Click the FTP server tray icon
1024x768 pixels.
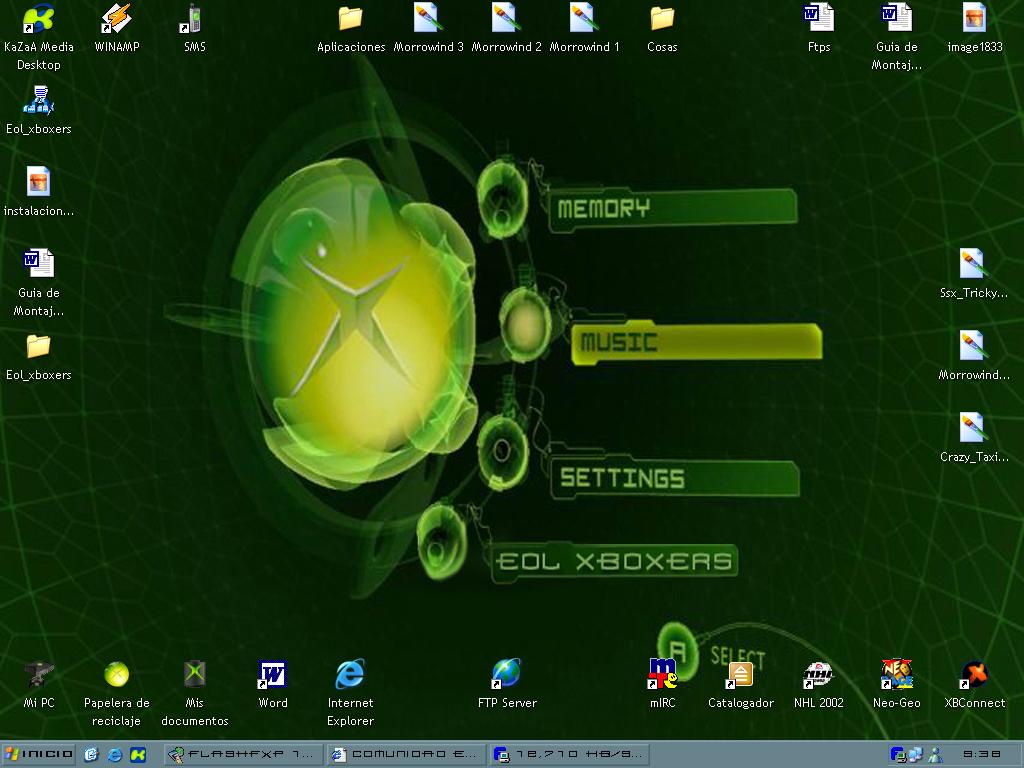(x=897, y=754)
